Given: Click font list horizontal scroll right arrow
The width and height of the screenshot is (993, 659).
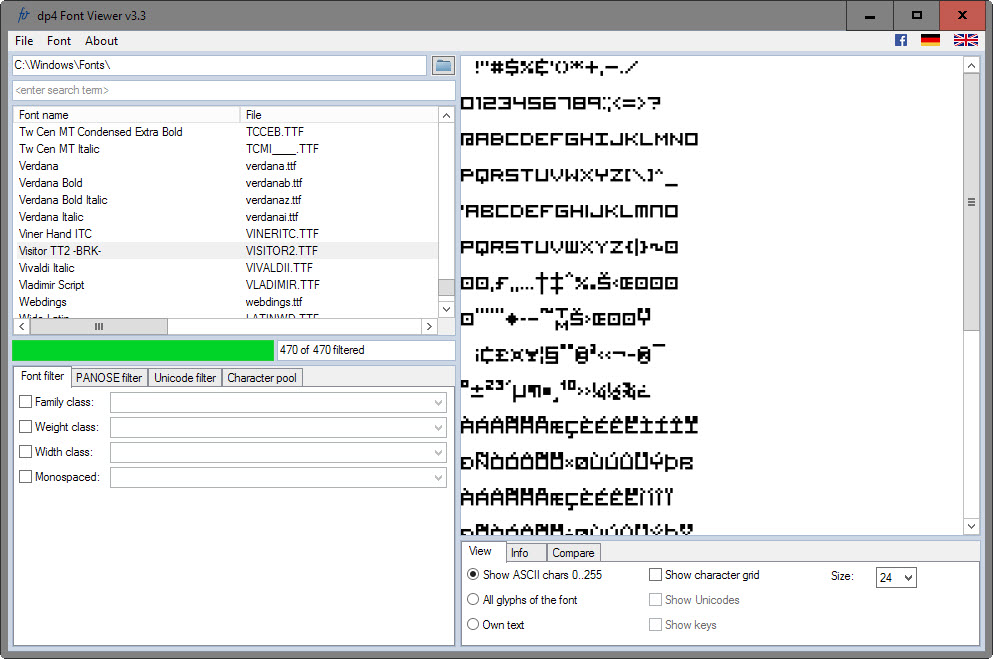Looking at the screenshot, I should (429, 326).
